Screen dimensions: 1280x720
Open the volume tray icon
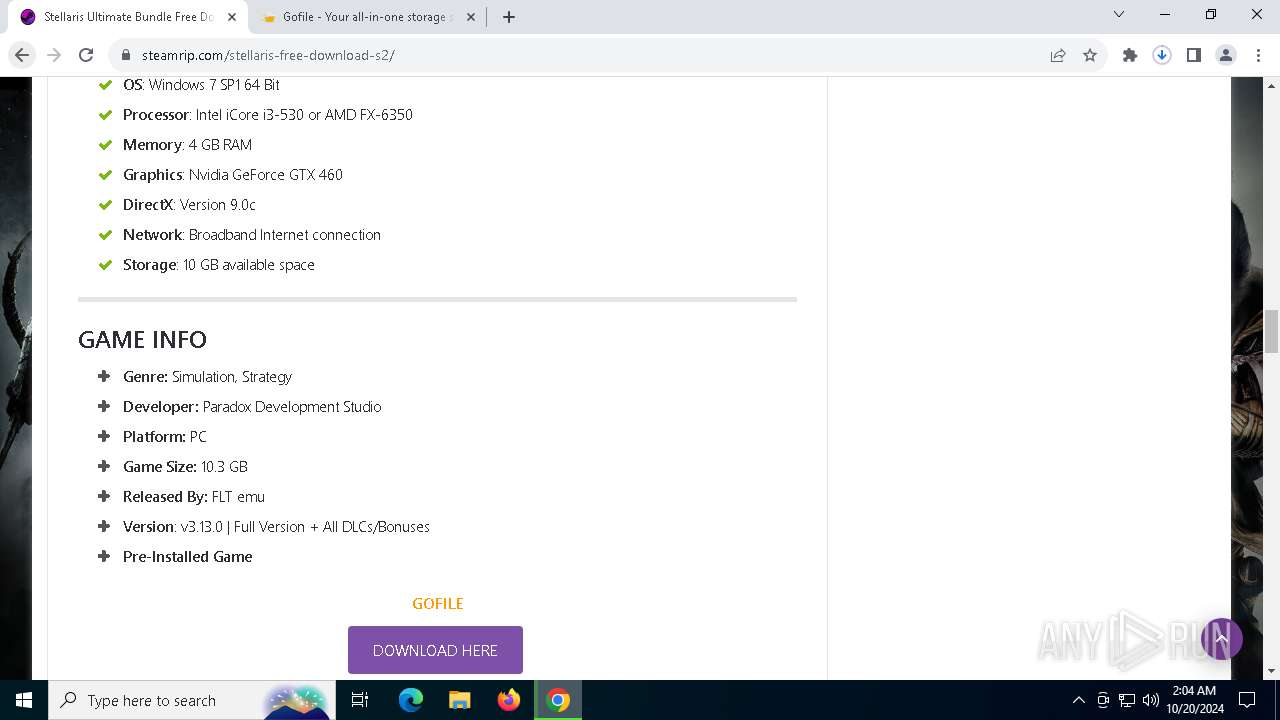point(1151,700)
